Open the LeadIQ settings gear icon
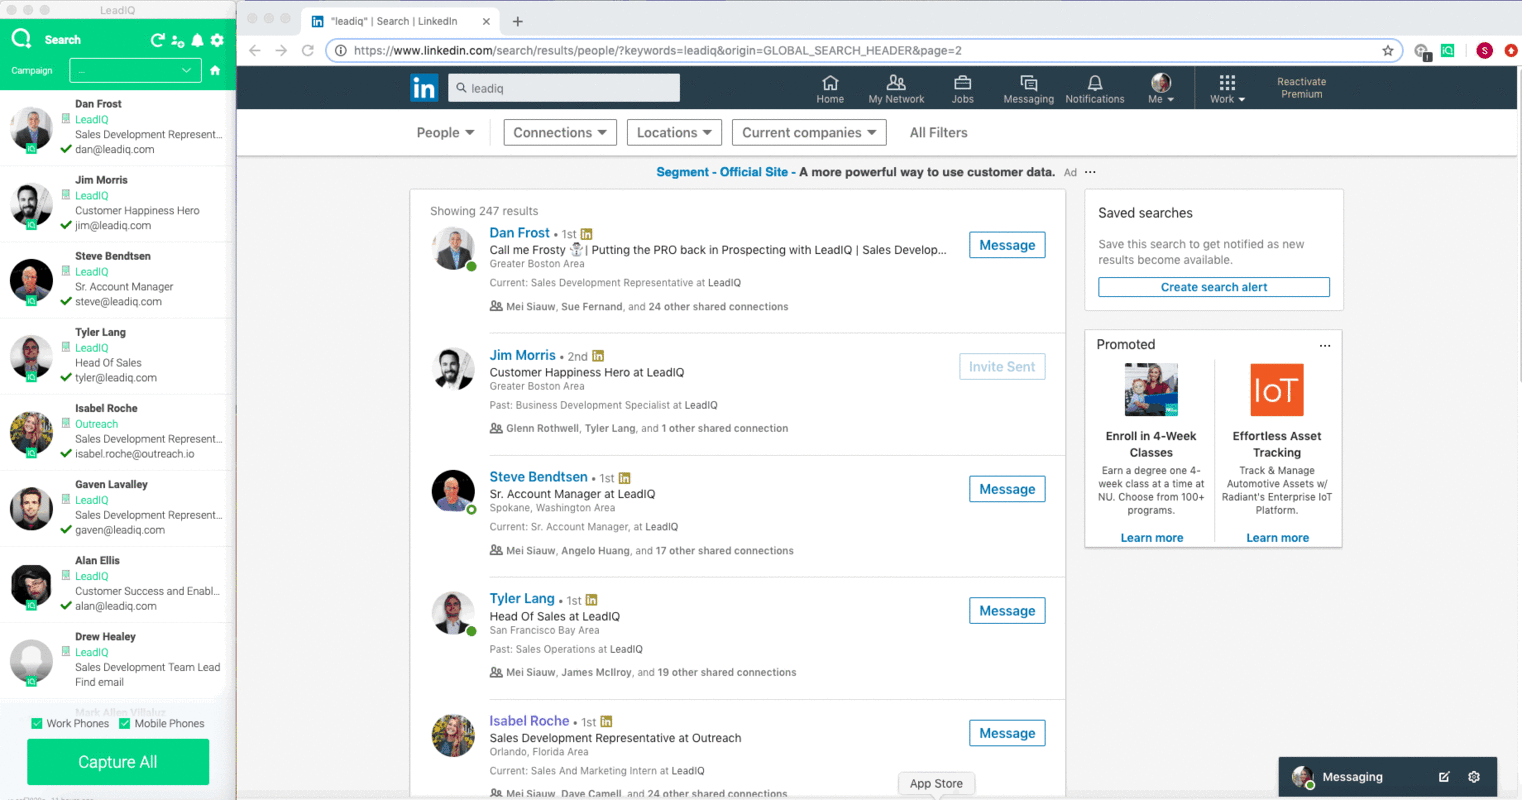This screenshot has width=1522, height=800. 217,40
